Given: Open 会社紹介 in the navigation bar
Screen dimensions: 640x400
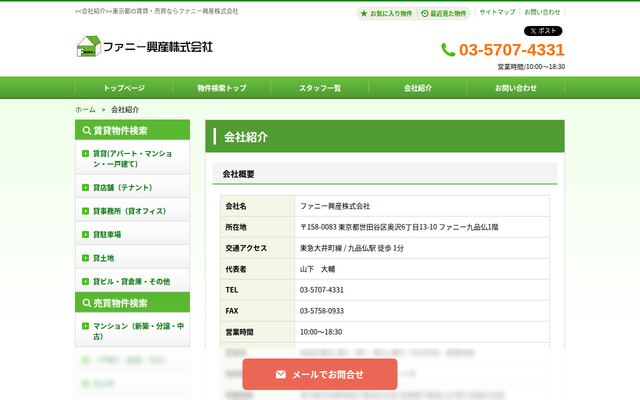Looking at the screenshot, I should pyautogui.click(x=418, y=88).
